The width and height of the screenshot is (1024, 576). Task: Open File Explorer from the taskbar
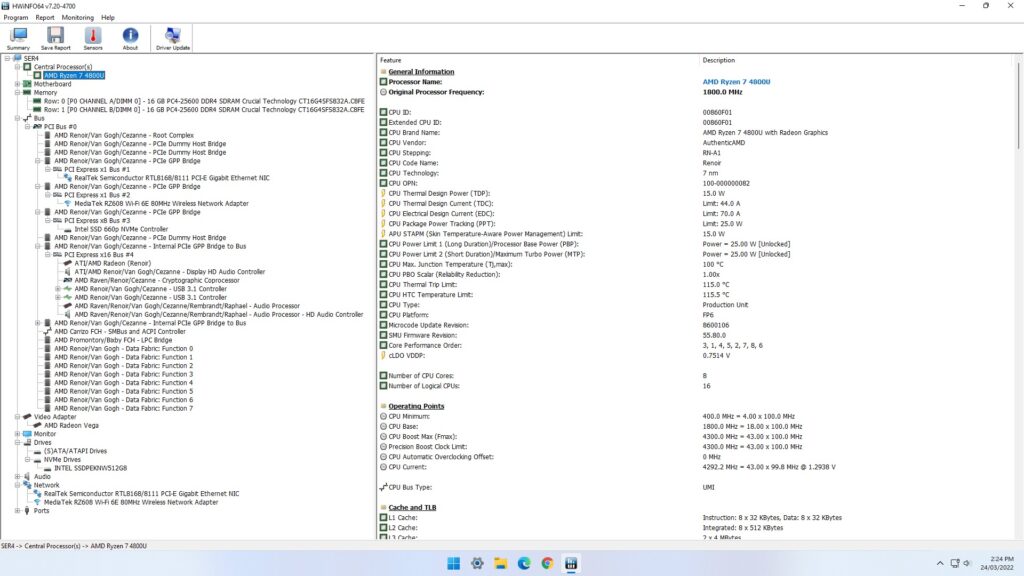point(500,563)
